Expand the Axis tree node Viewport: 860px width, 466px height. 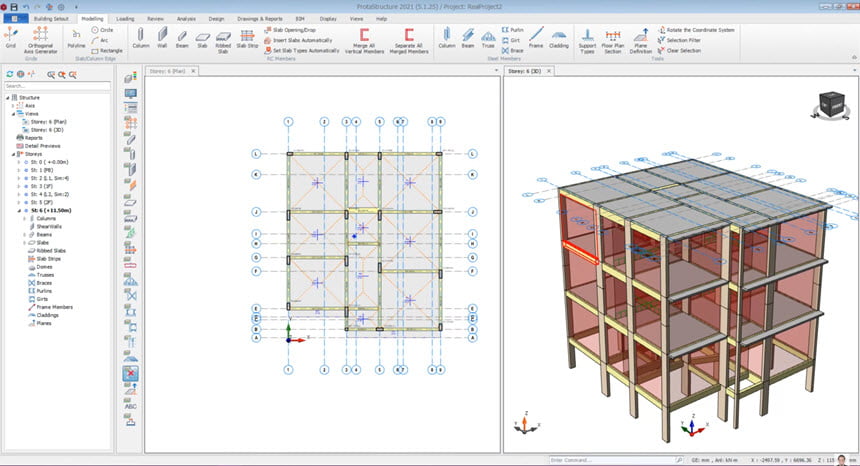click(x=13, y=105)
